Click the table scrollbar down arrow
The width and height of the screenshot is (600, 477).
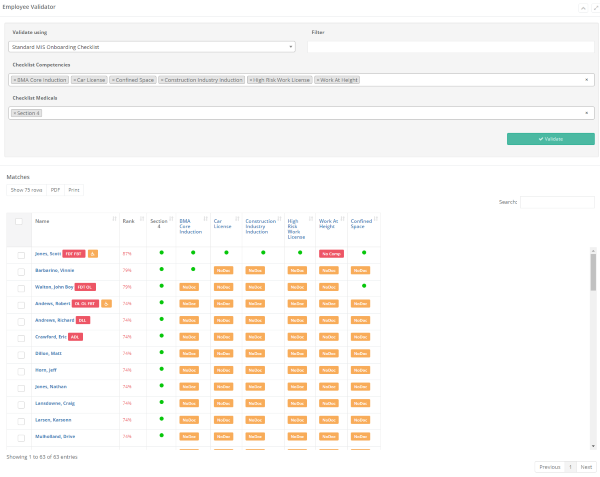[x=593, y=446]
